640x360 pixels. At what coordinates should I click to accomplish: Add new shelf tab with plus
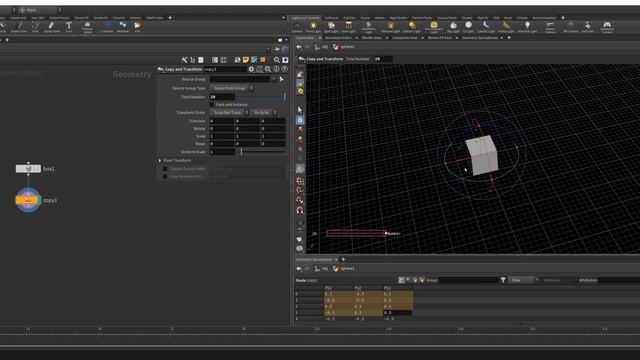click(x=563, y=18)
